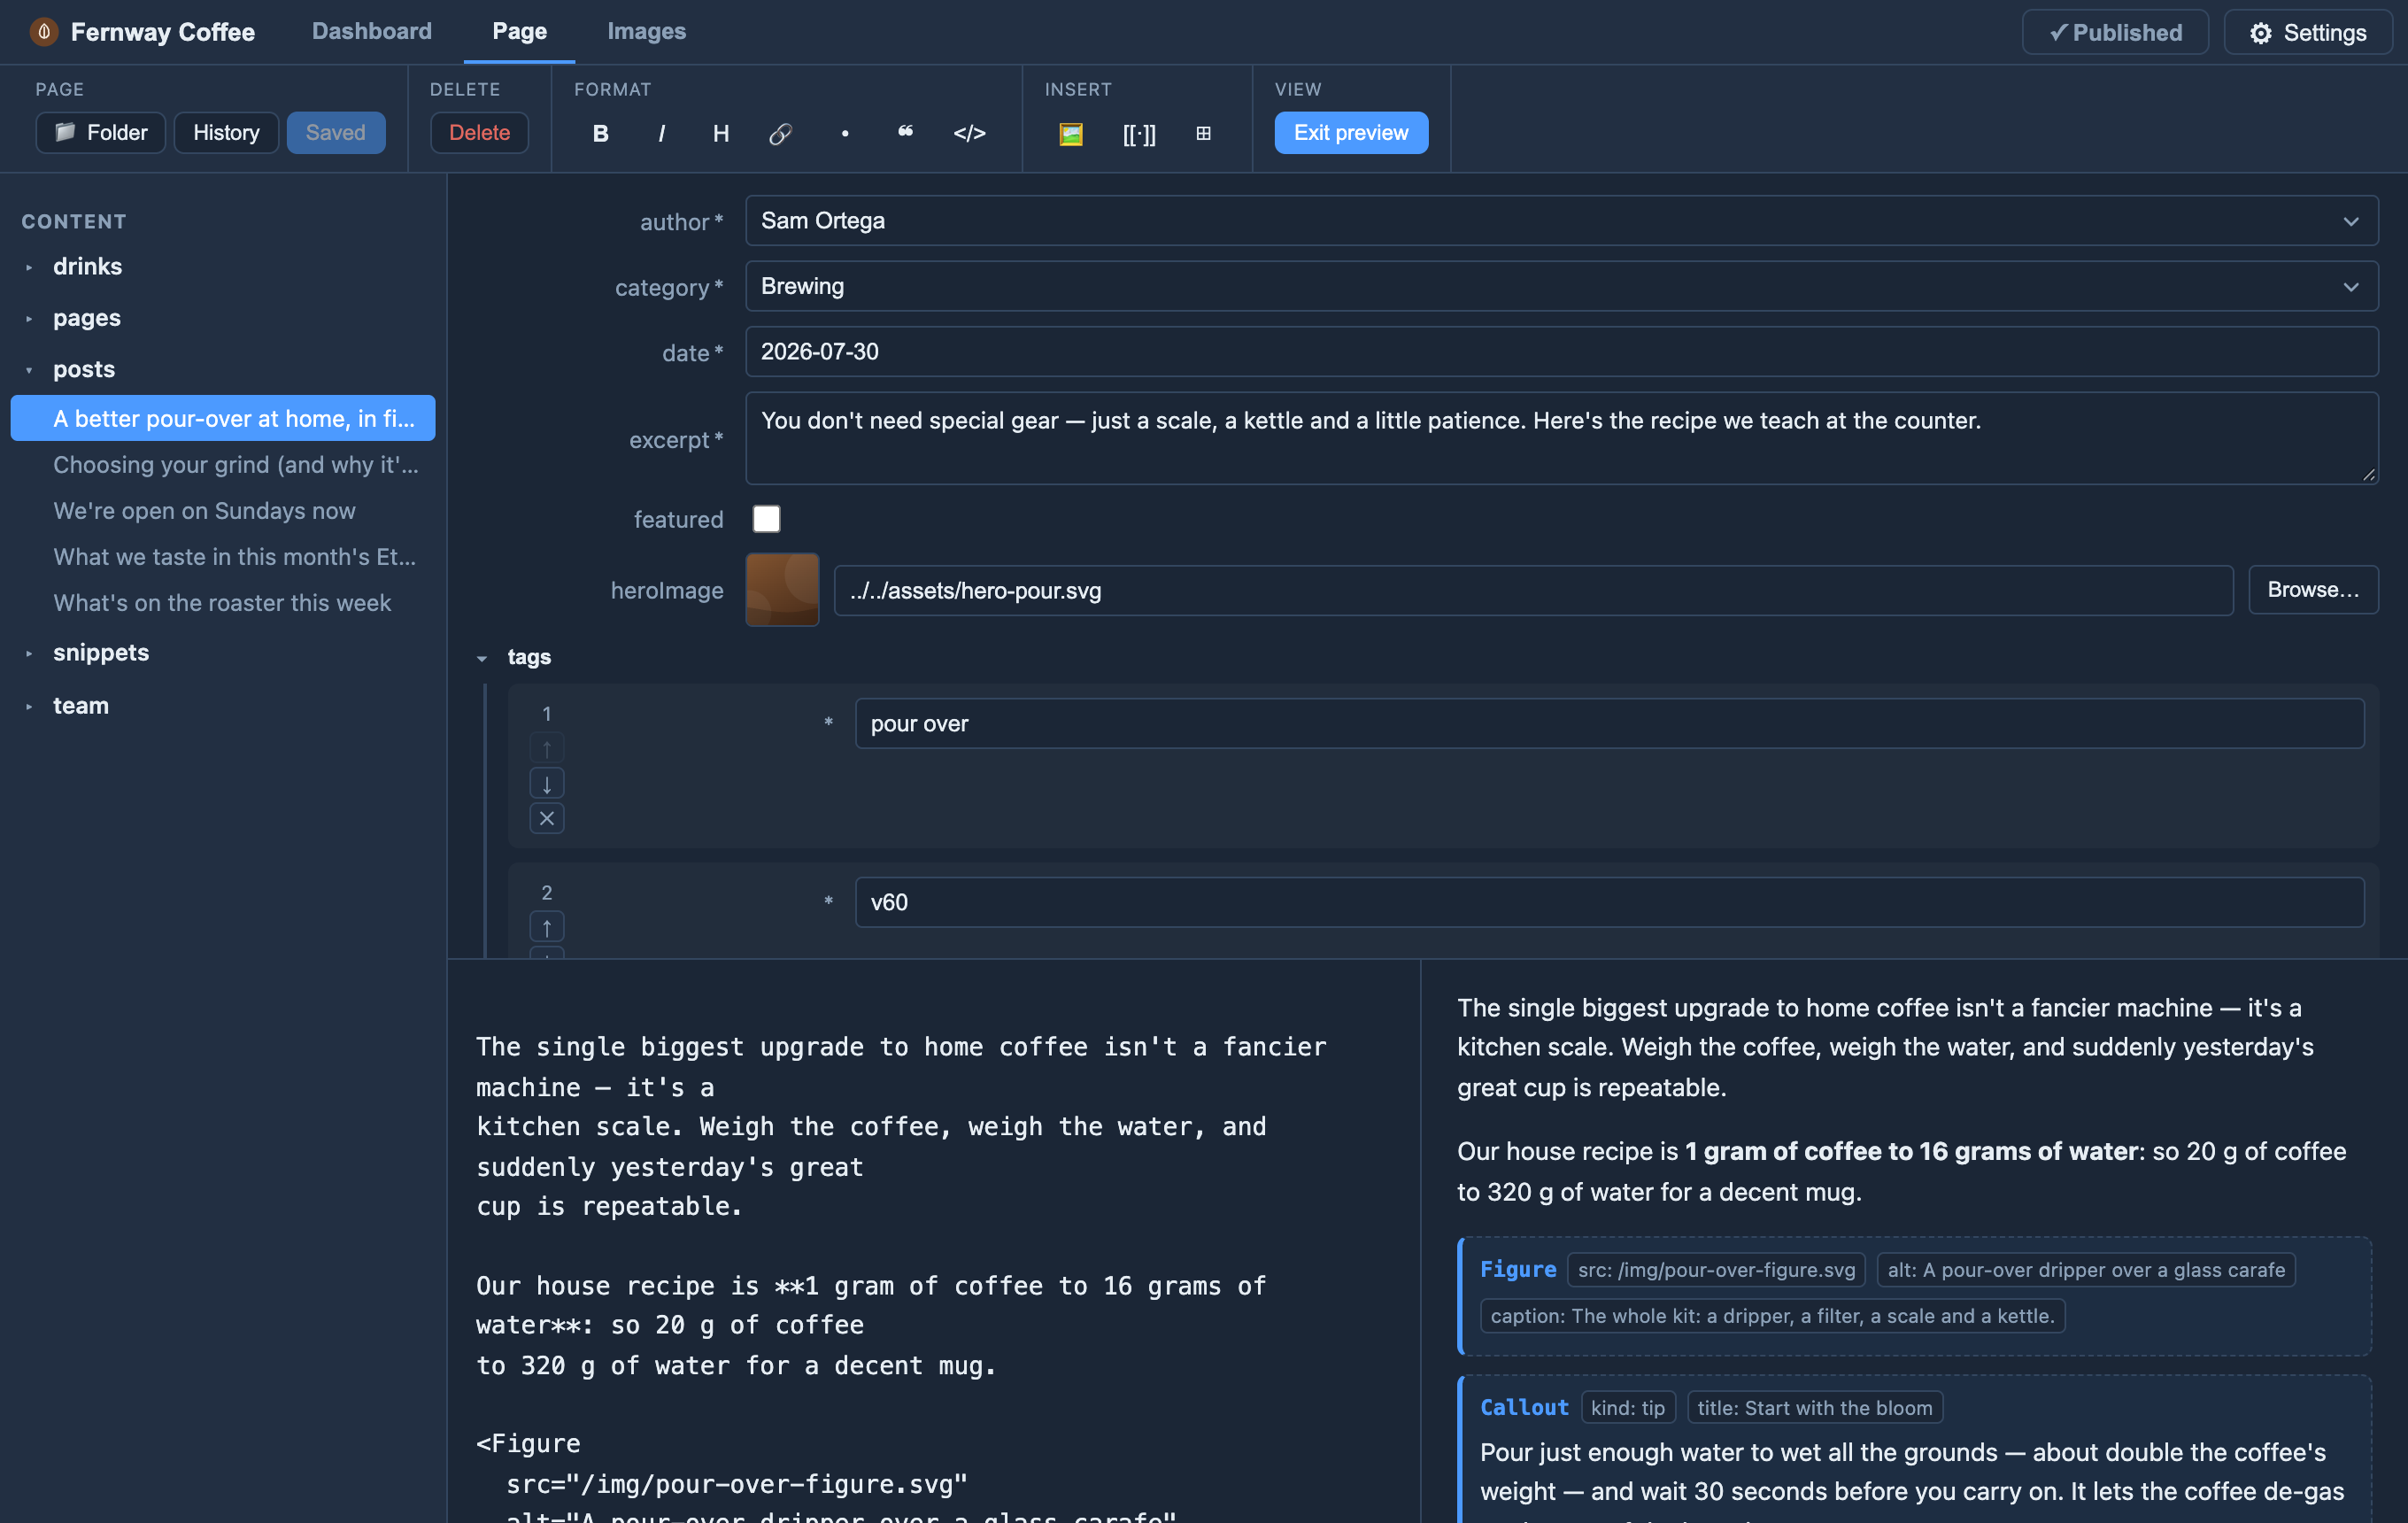Switch to the Page tab

tap(520, 31)
